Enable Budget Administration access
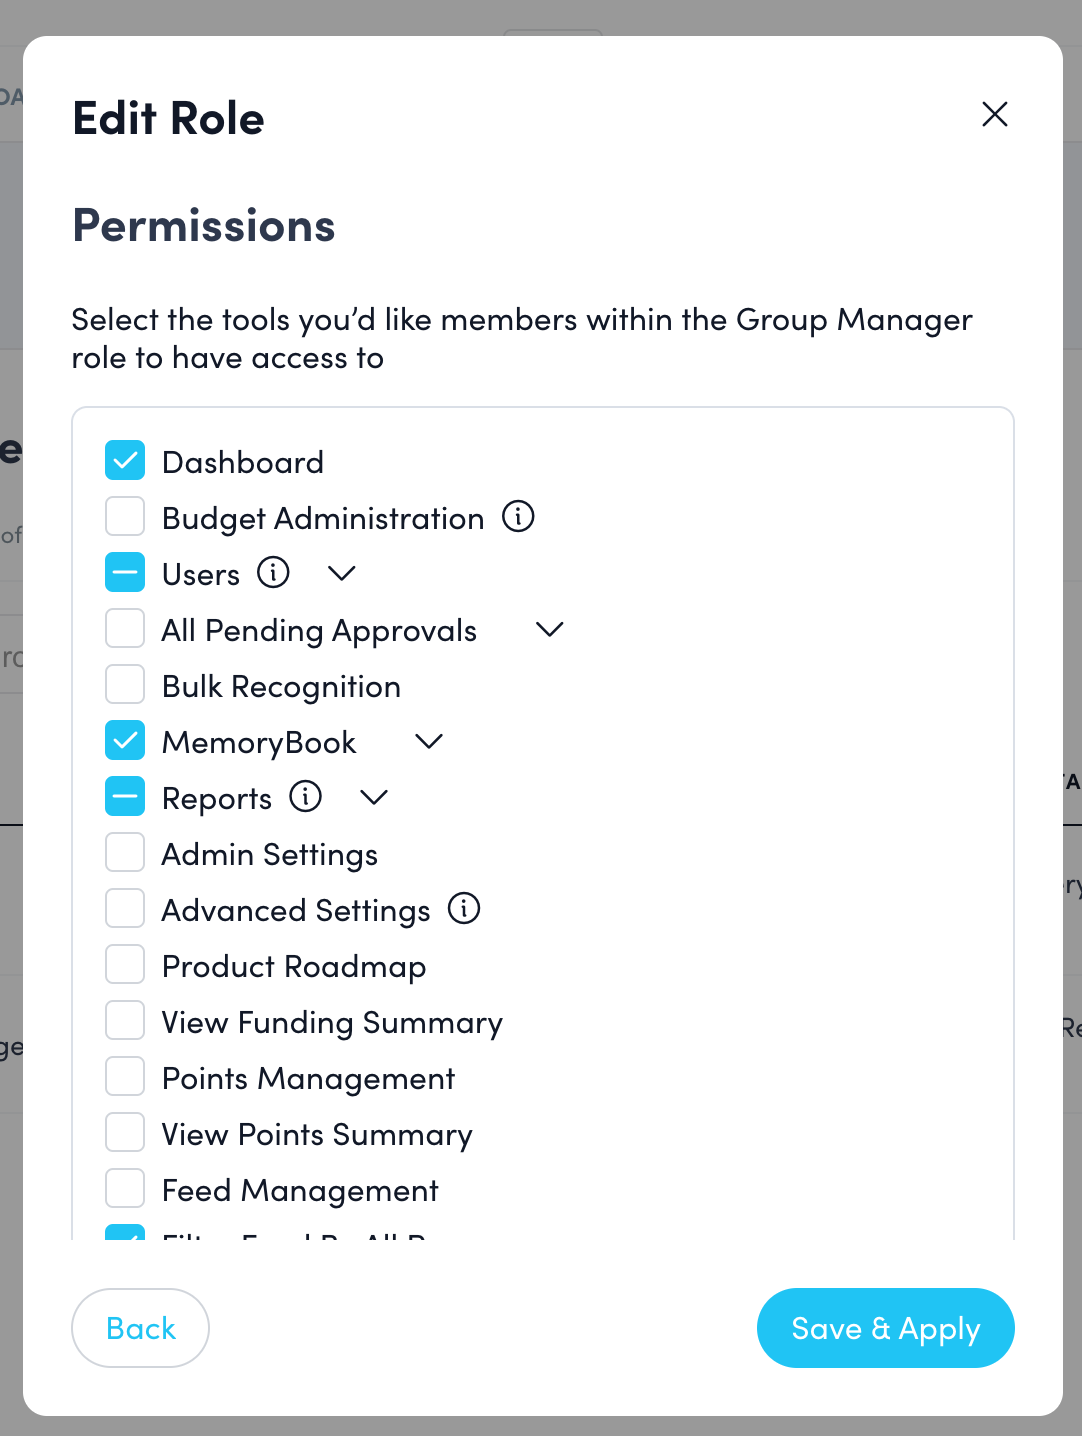1082x1436 pixels. pos(125,516)
